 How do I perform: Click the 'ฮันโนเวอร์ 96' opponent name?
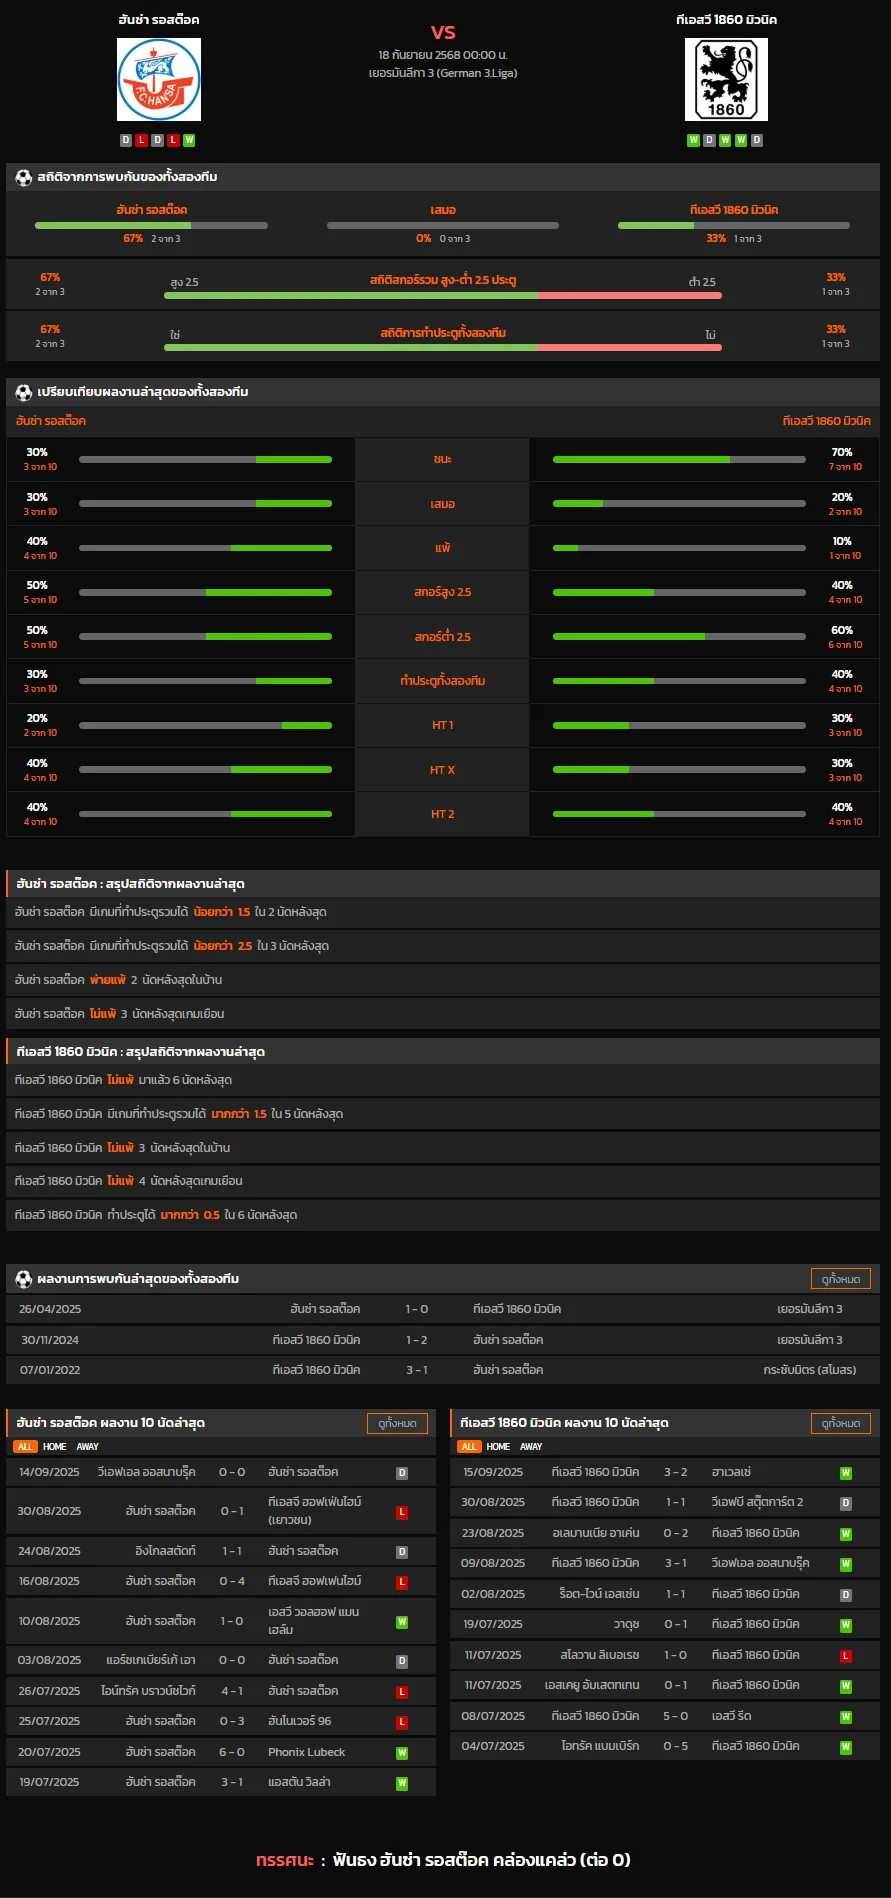[x=300, y=1721]
